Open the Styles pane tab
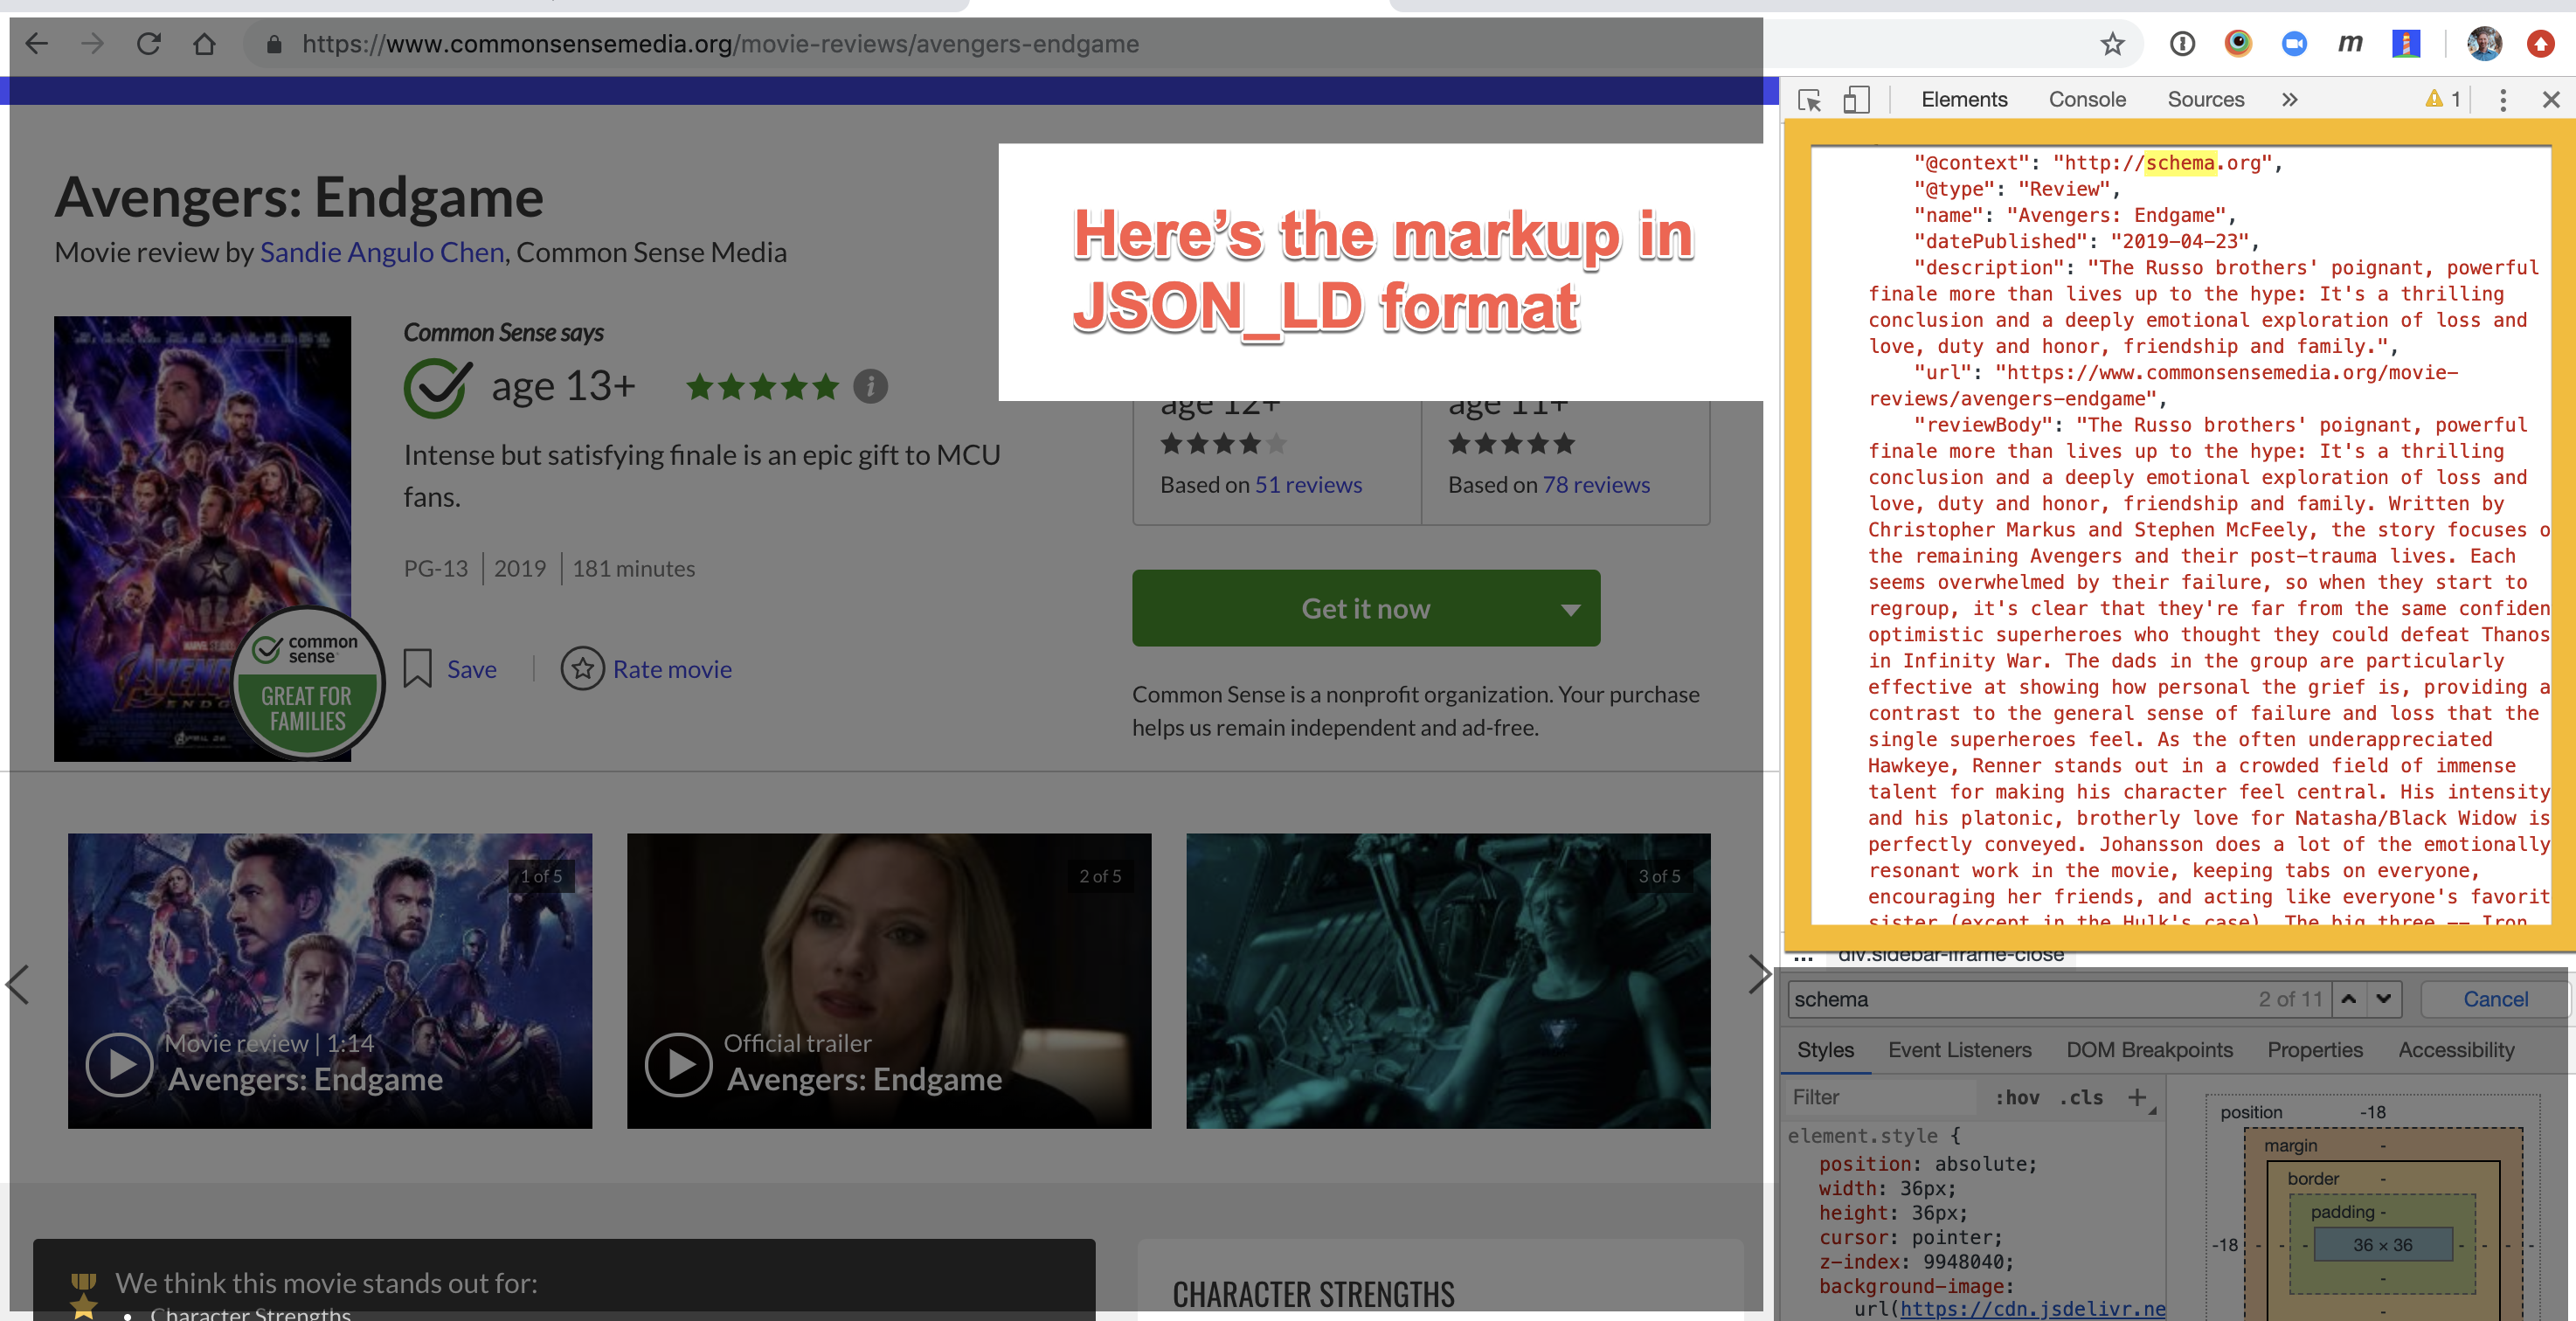 [1825, 1050]
